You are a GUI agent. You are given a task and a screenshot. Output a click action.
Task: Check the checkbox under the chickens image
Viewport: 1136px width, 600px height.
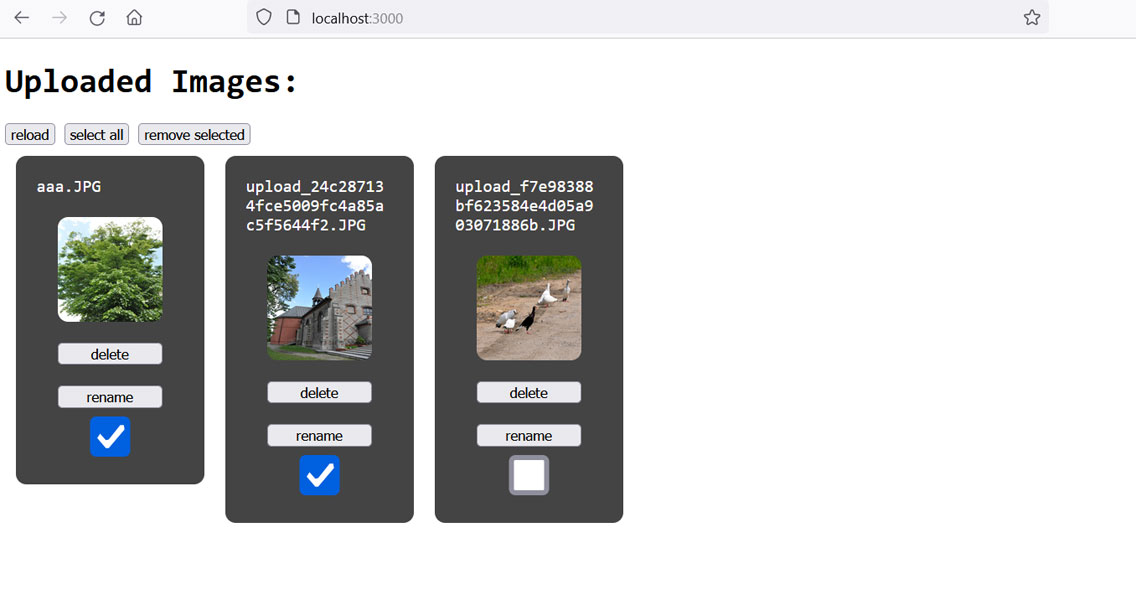click(529, 475)
